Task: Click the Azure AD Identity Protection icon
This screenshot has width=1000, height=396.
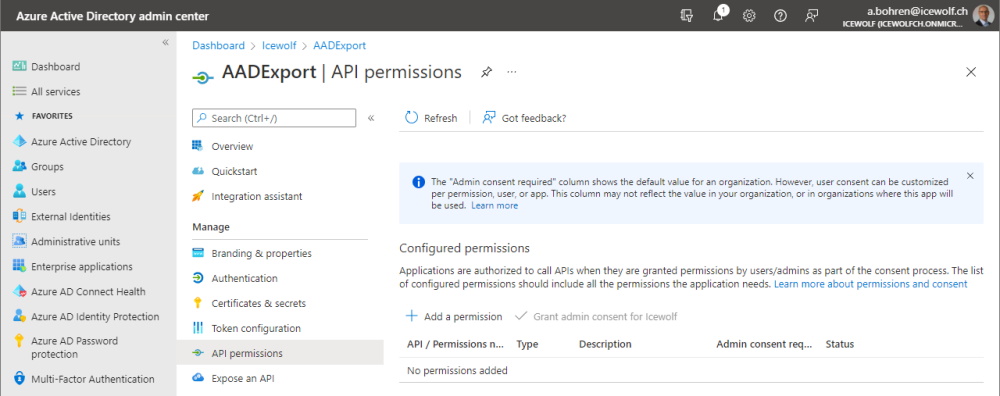Action: 19,316
